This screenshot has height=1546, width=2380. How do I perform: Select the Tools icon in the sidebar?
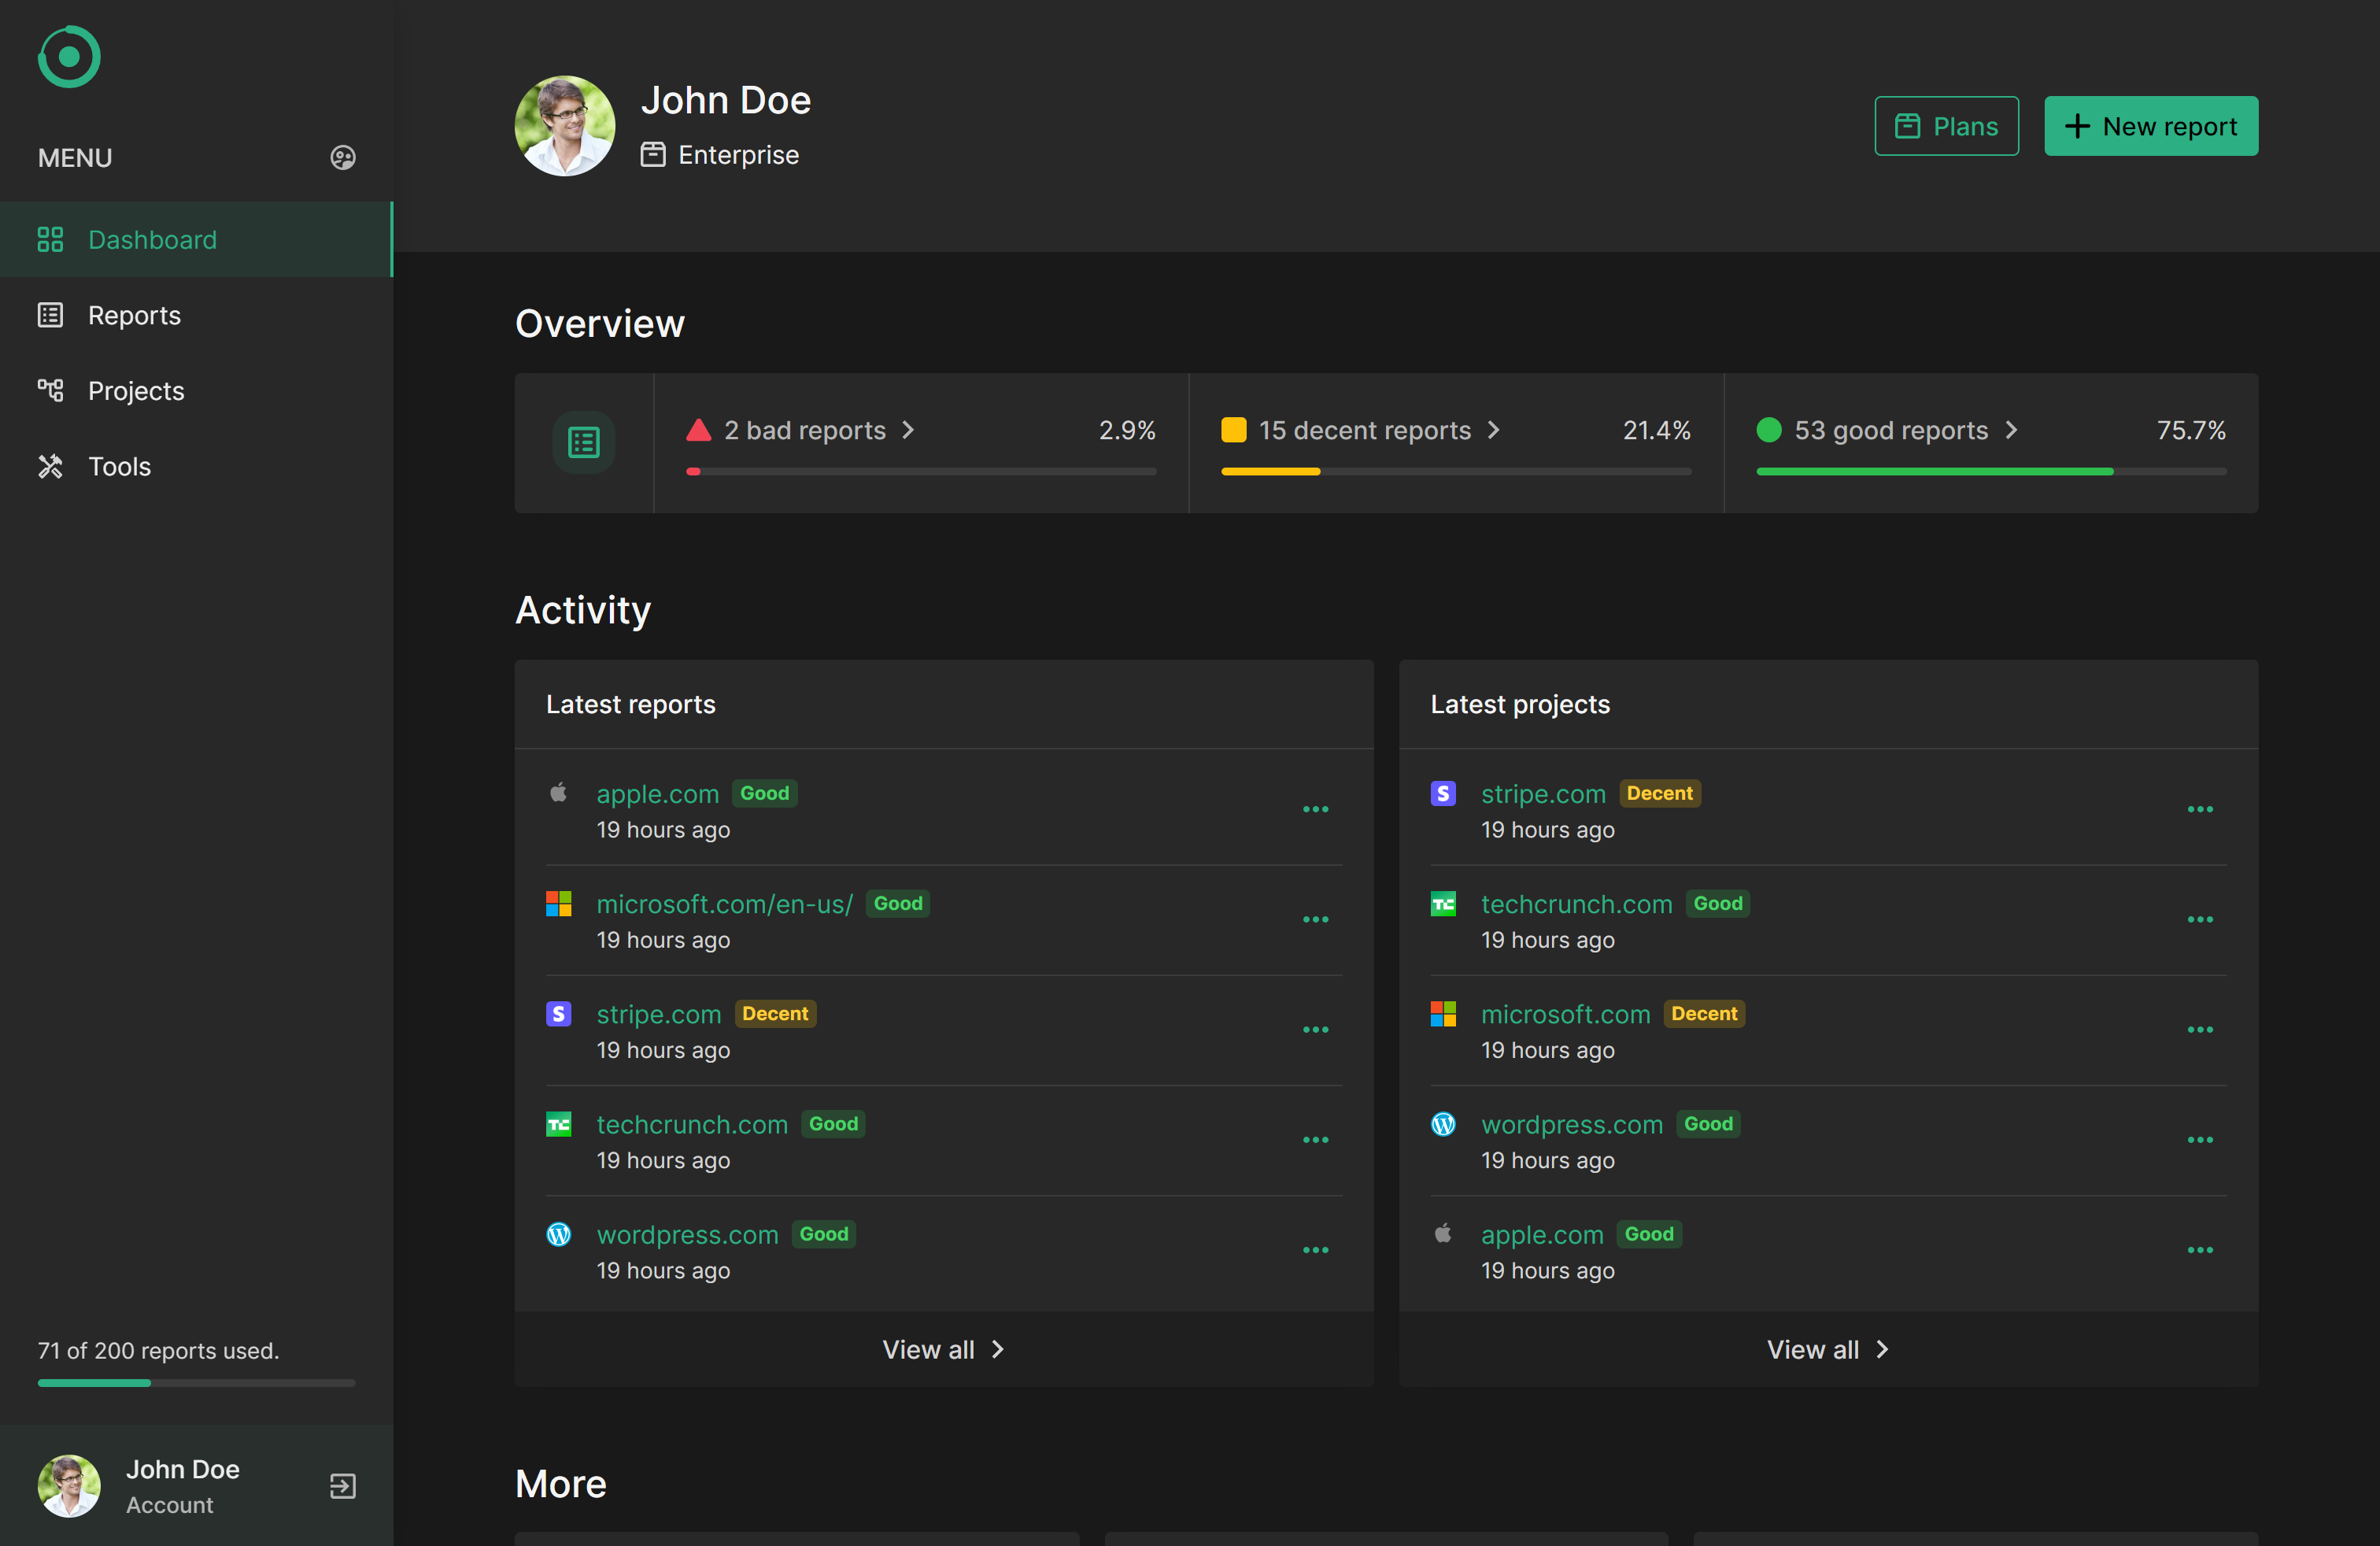[x=51, y=466]
